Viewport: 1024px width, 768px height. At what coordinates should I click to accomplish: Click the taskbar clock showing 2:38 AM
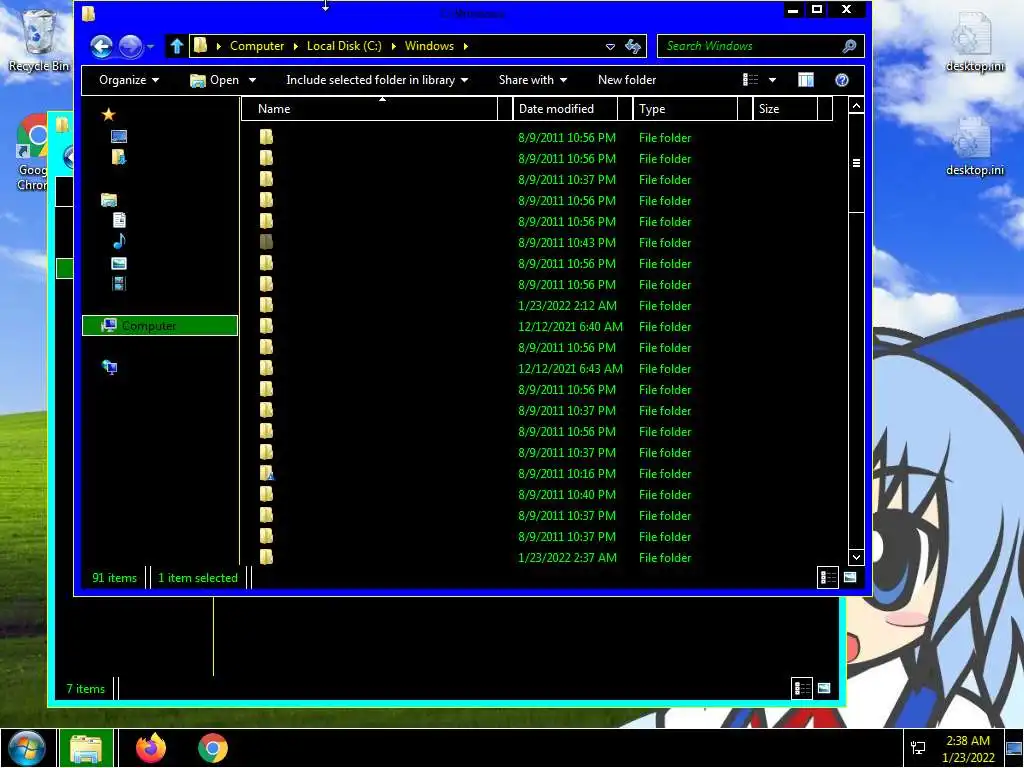(x=968, y=749)
